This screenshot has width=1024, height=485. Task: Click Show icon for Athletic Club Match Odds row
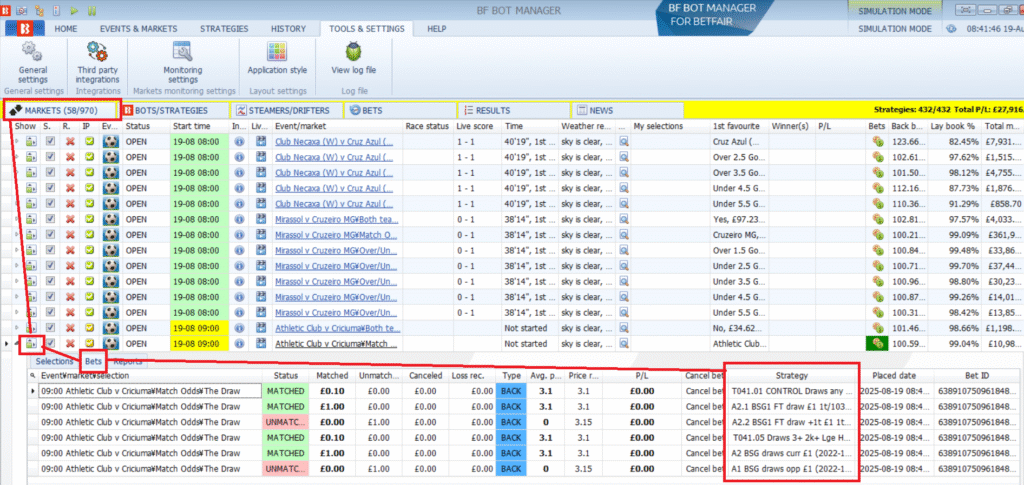(x=31, y=343)
